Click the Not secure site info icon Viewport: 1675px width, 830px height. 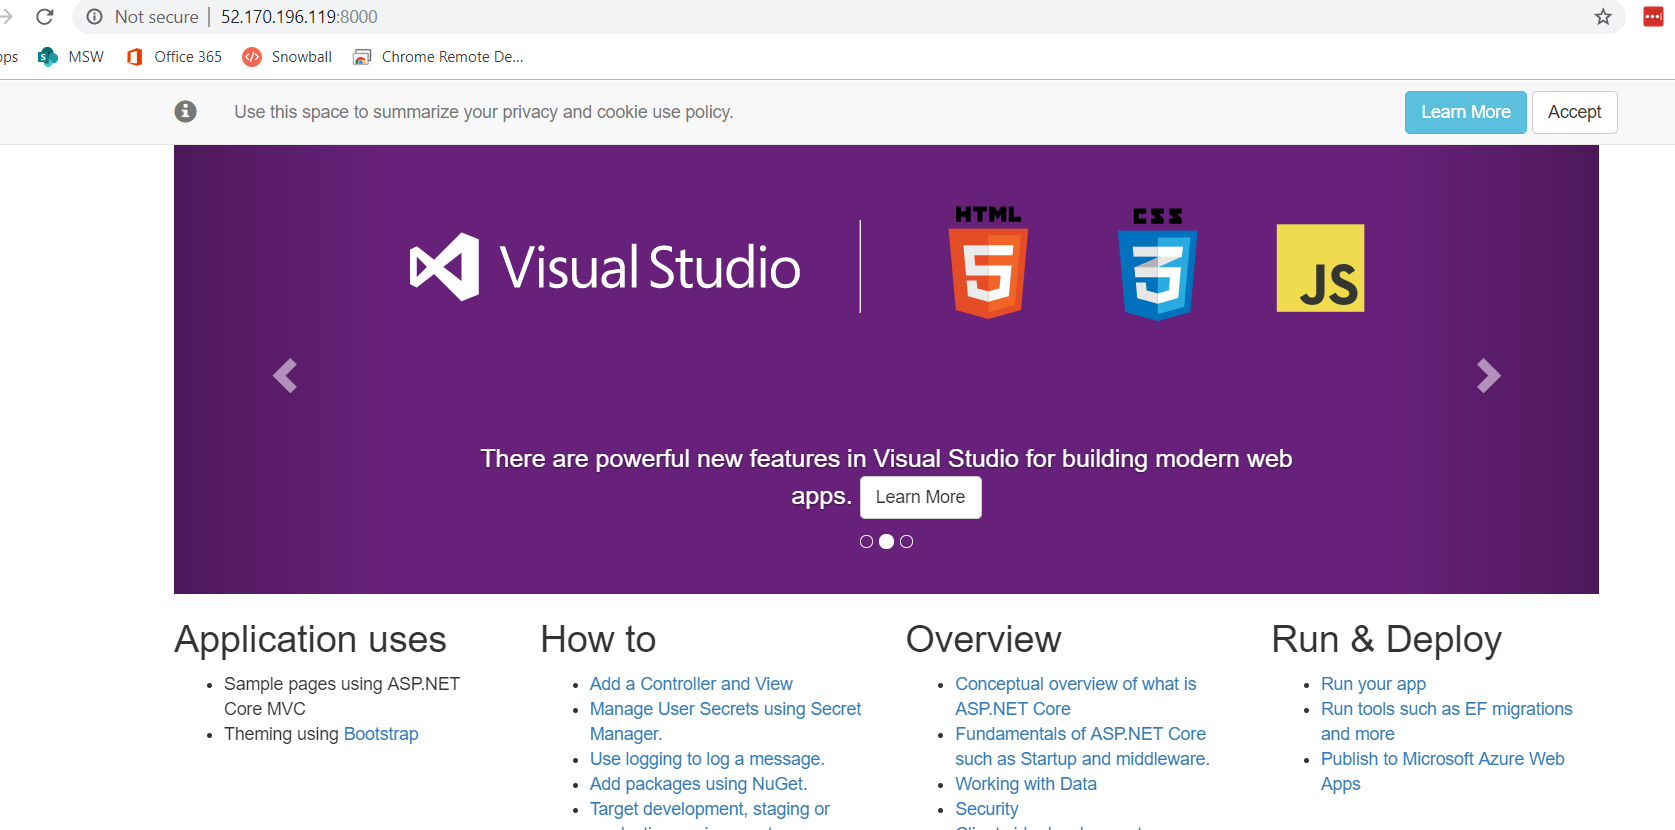[x=95, y=17]
